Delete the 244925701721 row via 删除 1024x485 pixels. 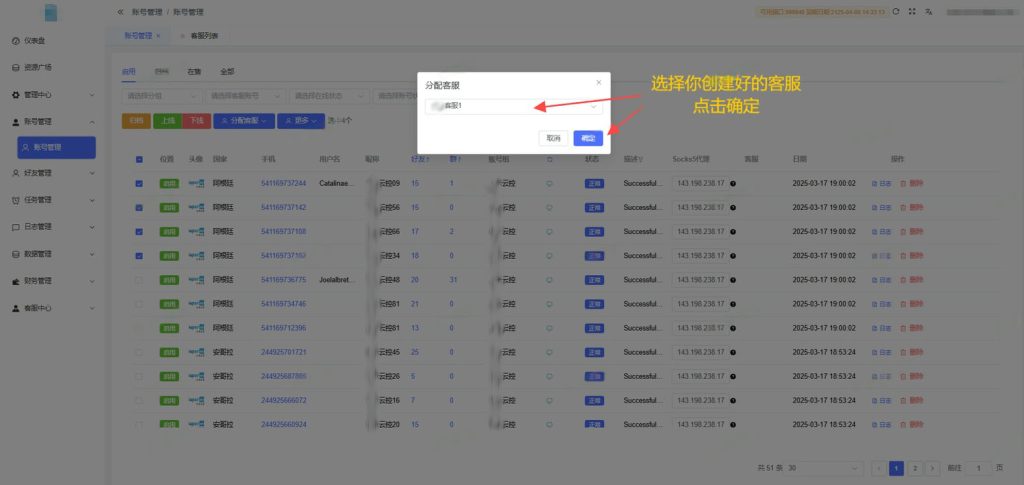pyautogui.click(x=912, y=352)
